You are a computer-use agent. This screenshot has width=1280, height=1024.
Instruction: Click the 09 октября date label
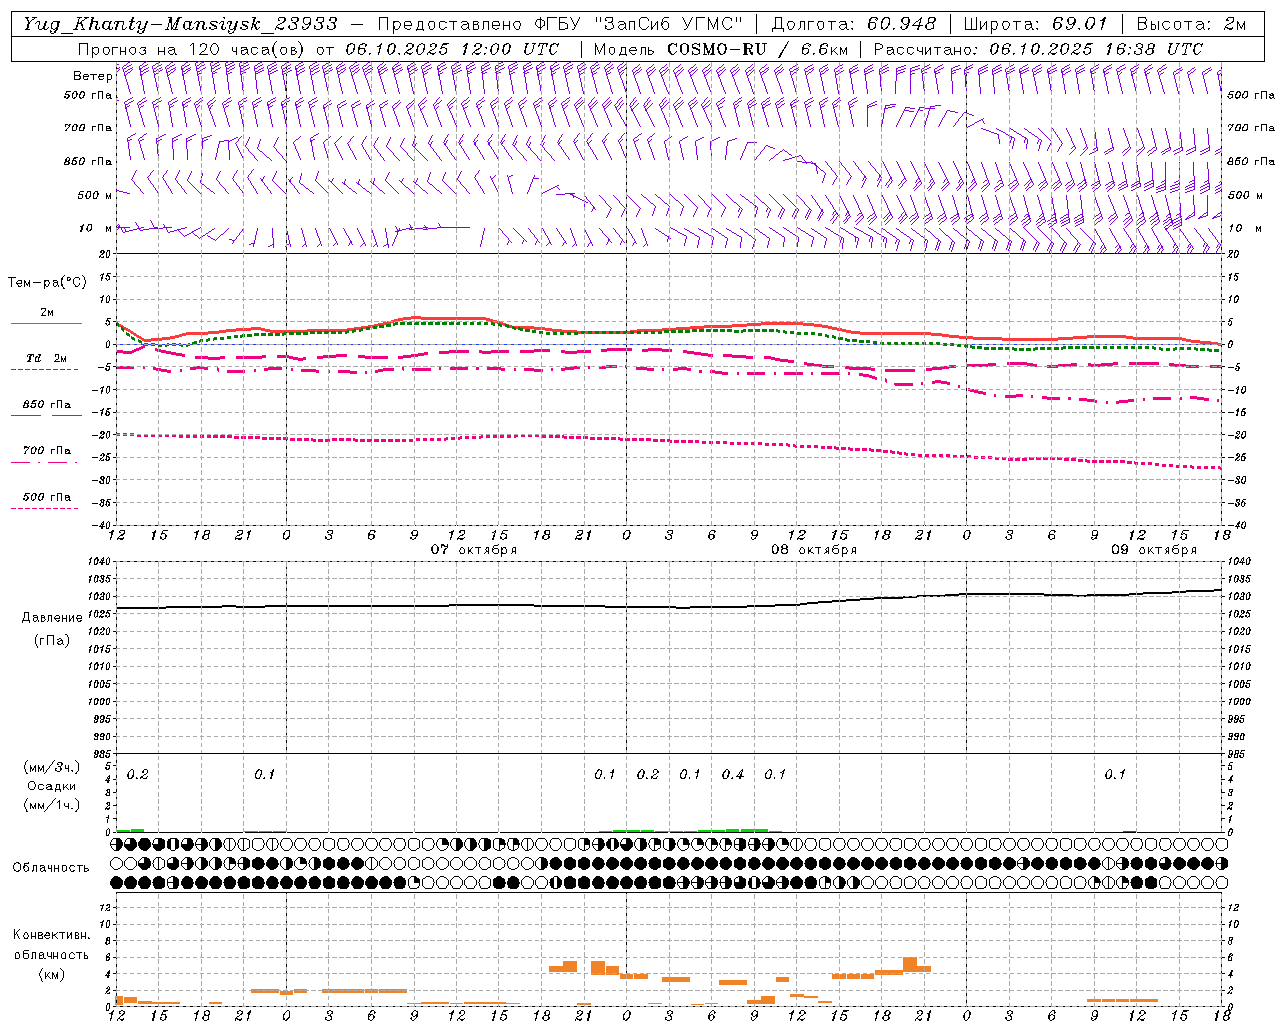pos(1154,550)
